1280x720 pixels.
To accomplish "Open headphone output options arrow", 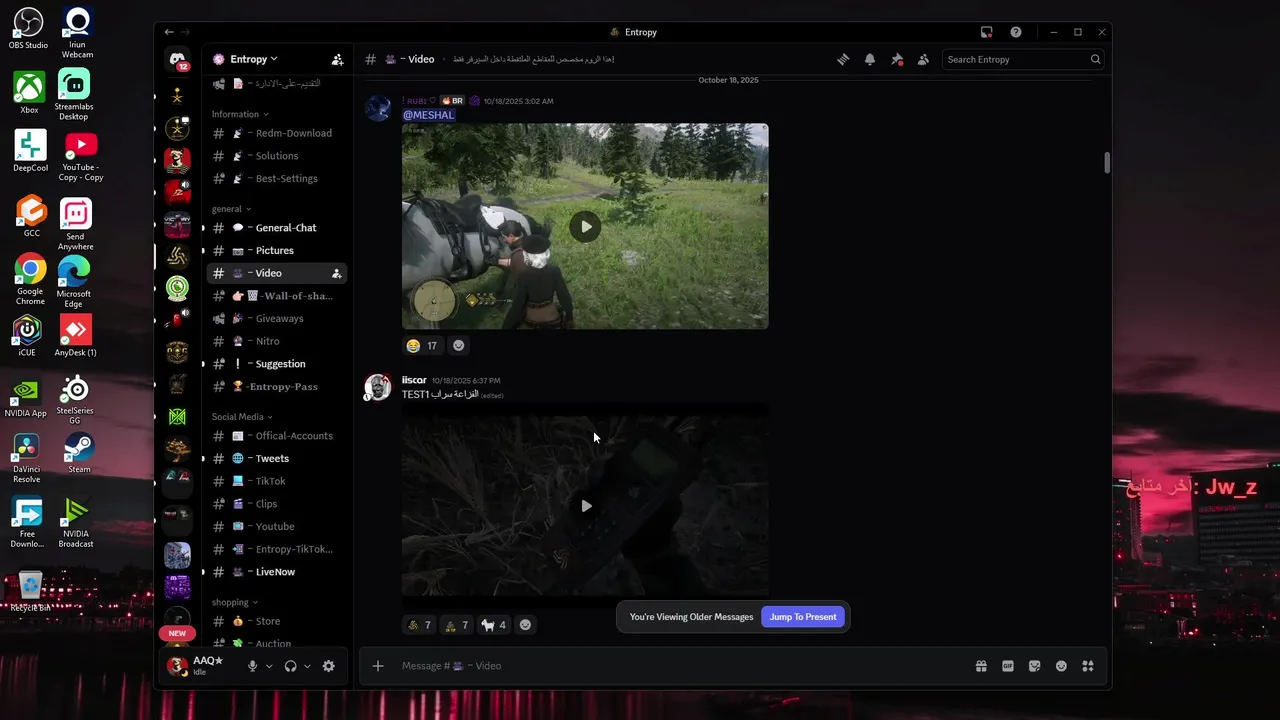I will click(307, 666).
